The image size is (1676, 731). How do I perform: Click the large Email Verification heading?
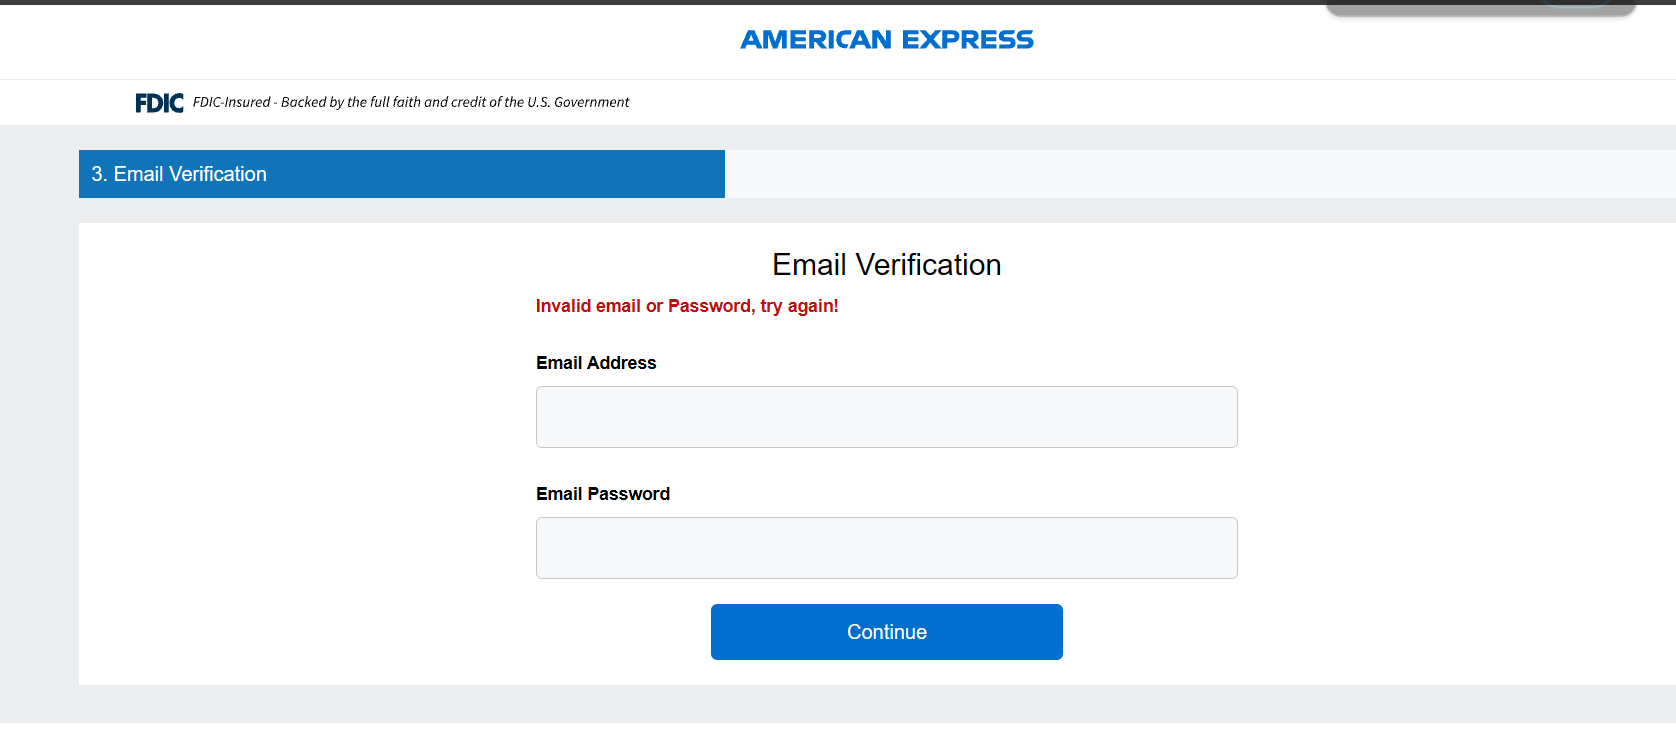click(886, 265)
